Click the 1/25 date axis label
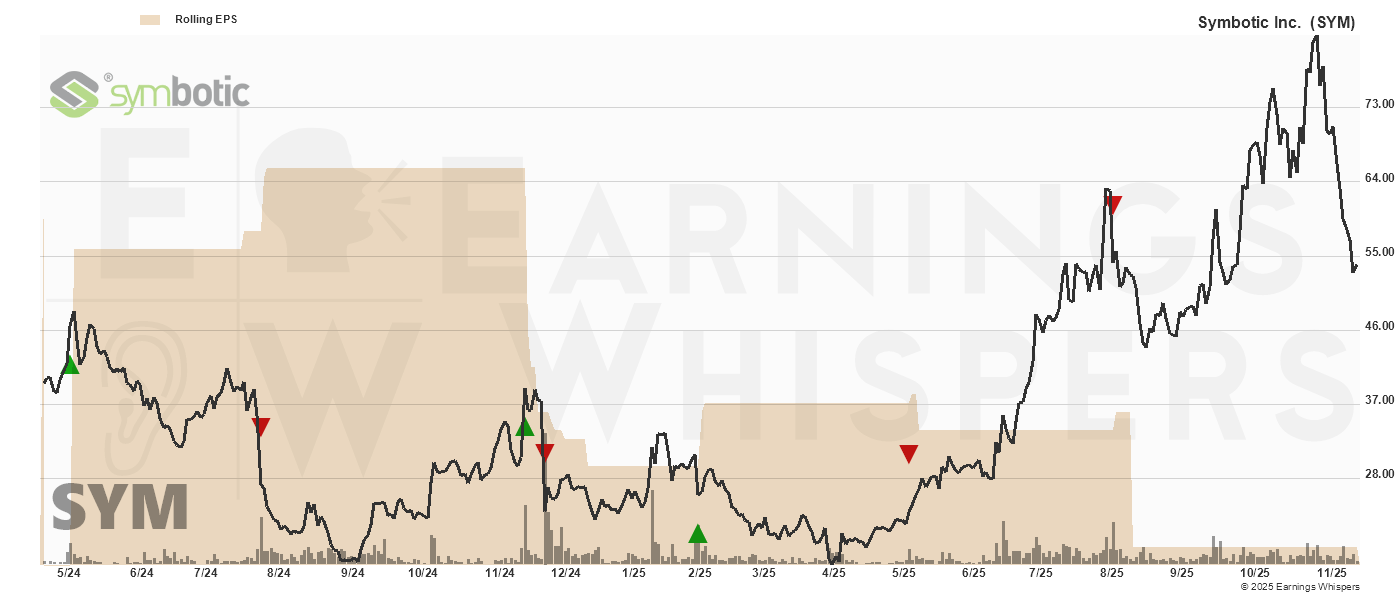 [x=633, y=573]
